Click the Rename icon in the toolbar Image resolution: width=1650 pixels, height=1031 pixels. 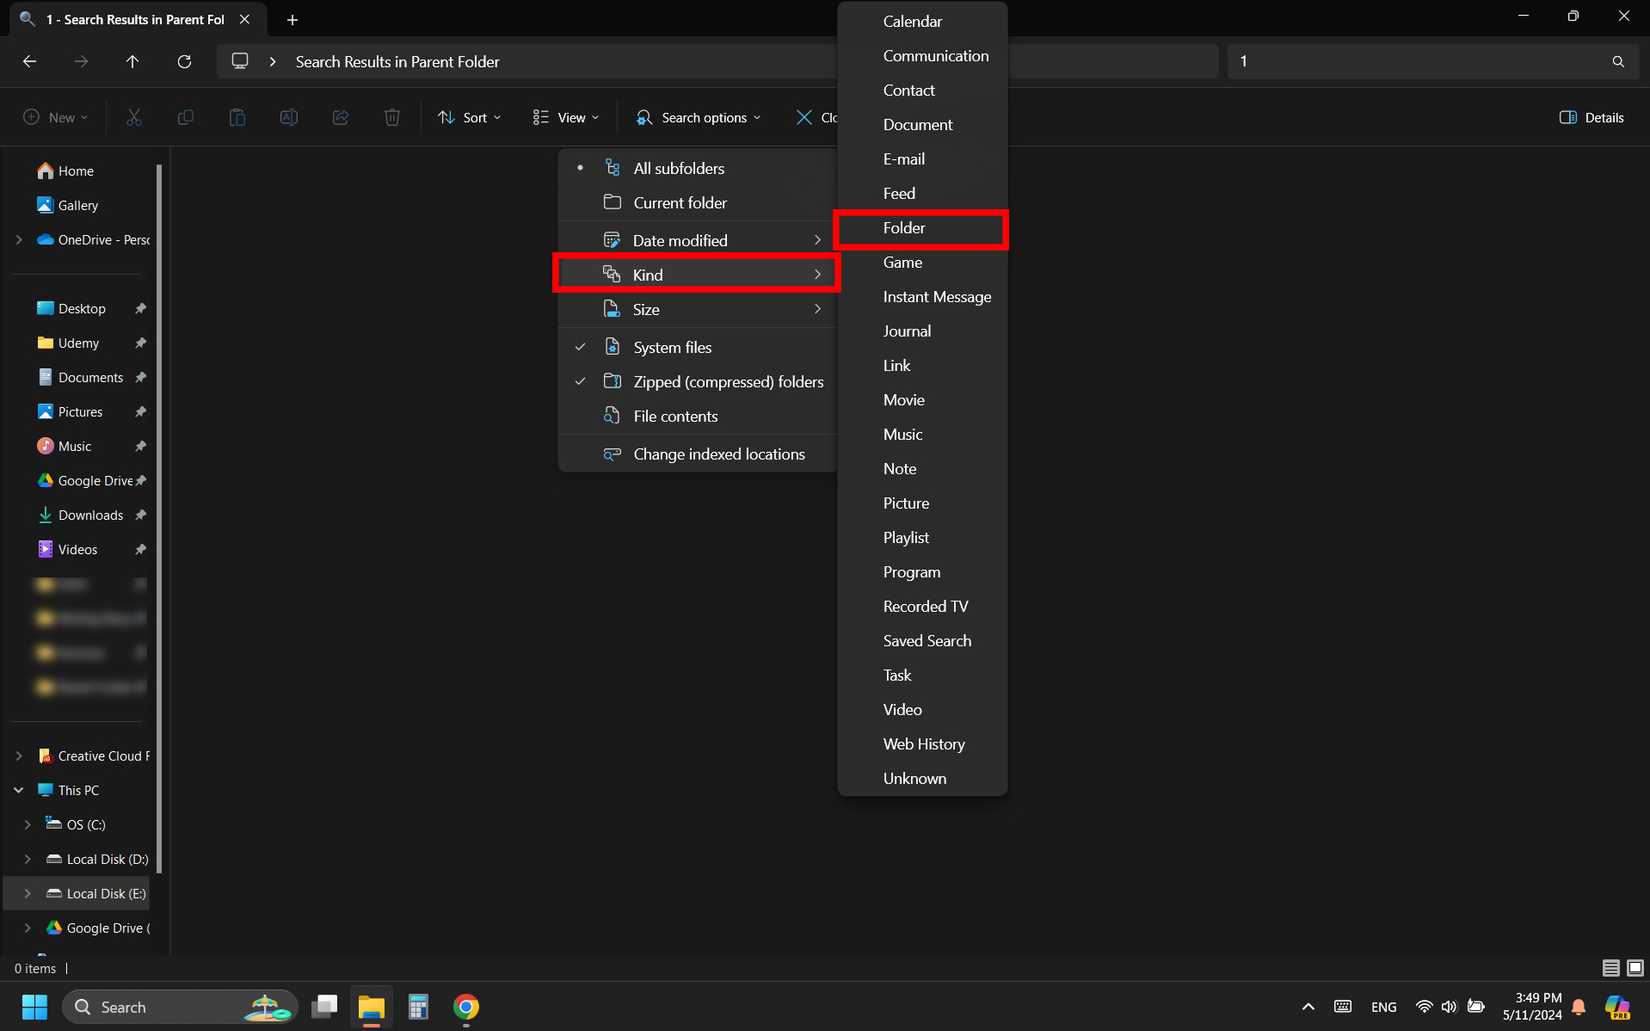[289, 117]
